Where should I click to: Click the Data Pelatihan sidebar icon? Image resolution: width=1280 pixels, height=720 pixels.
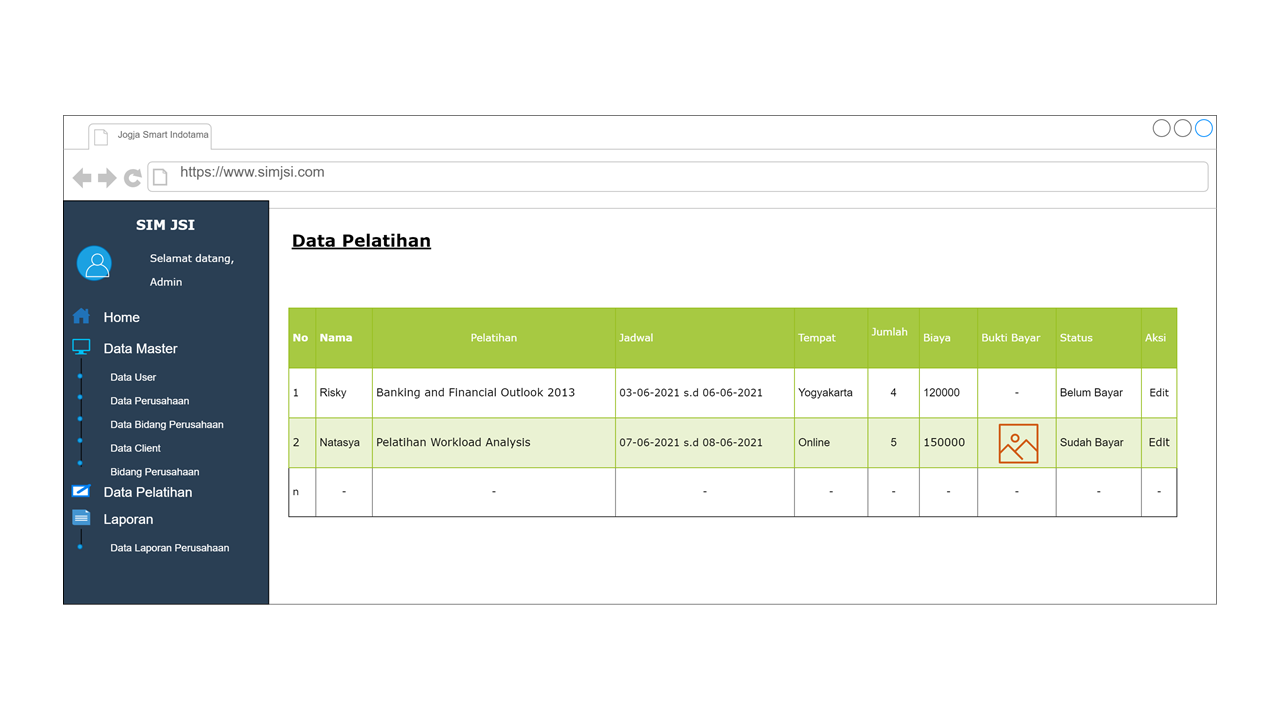point(81,491)
